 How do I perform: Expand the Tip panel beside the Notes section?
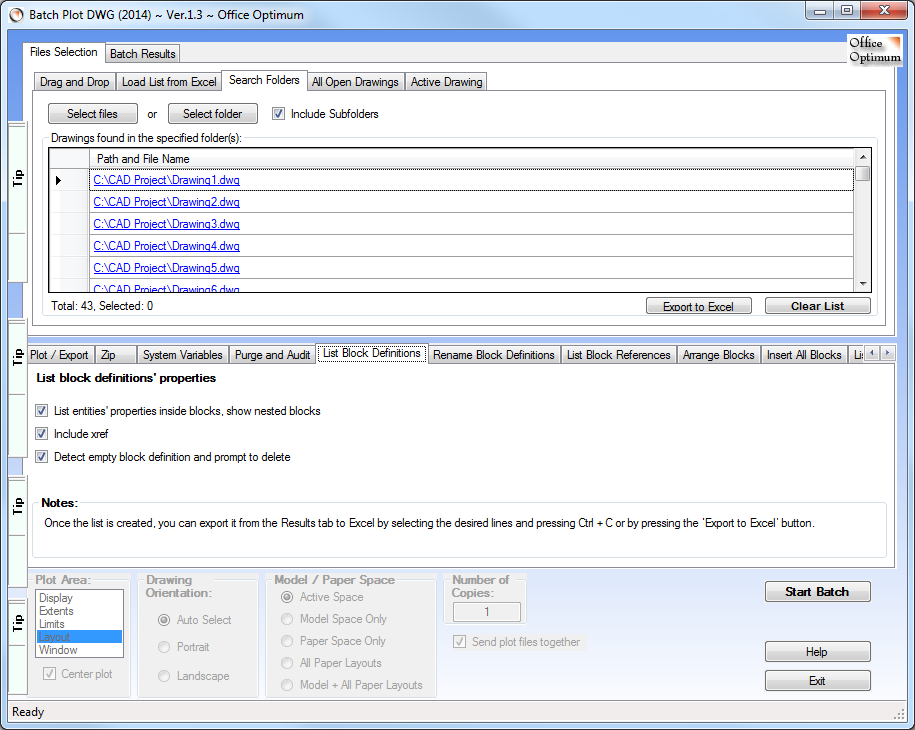click(x=18, y=505)
